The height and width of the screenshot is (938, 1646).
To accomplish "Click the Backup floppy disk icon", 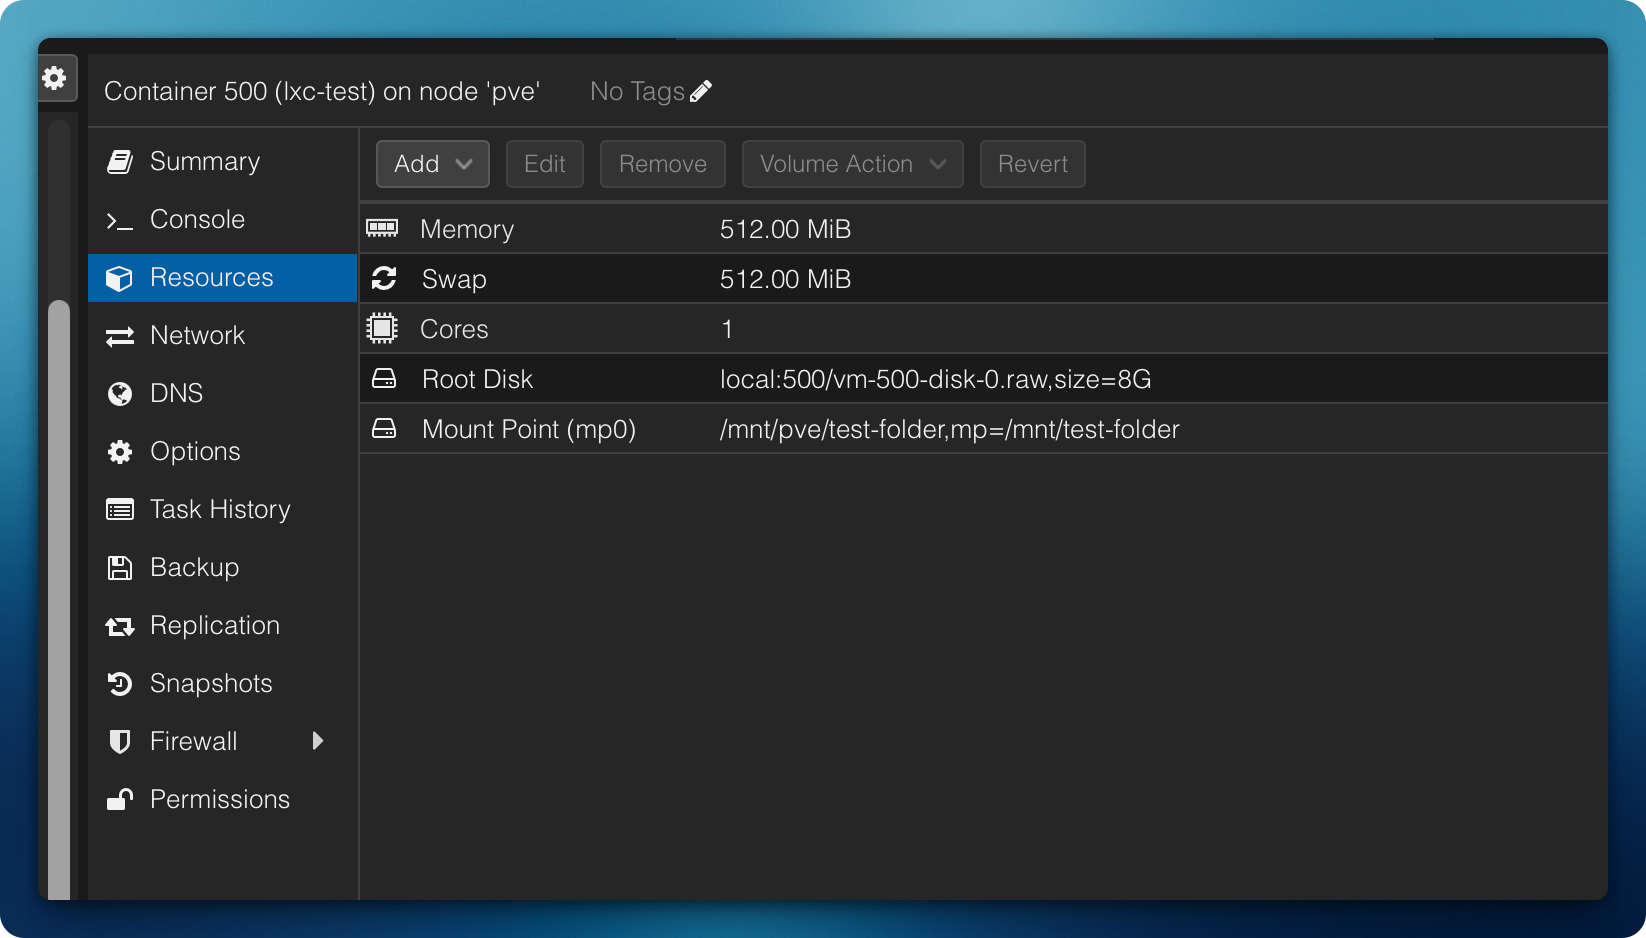I will pyautogui.click(x=120, y=568).
